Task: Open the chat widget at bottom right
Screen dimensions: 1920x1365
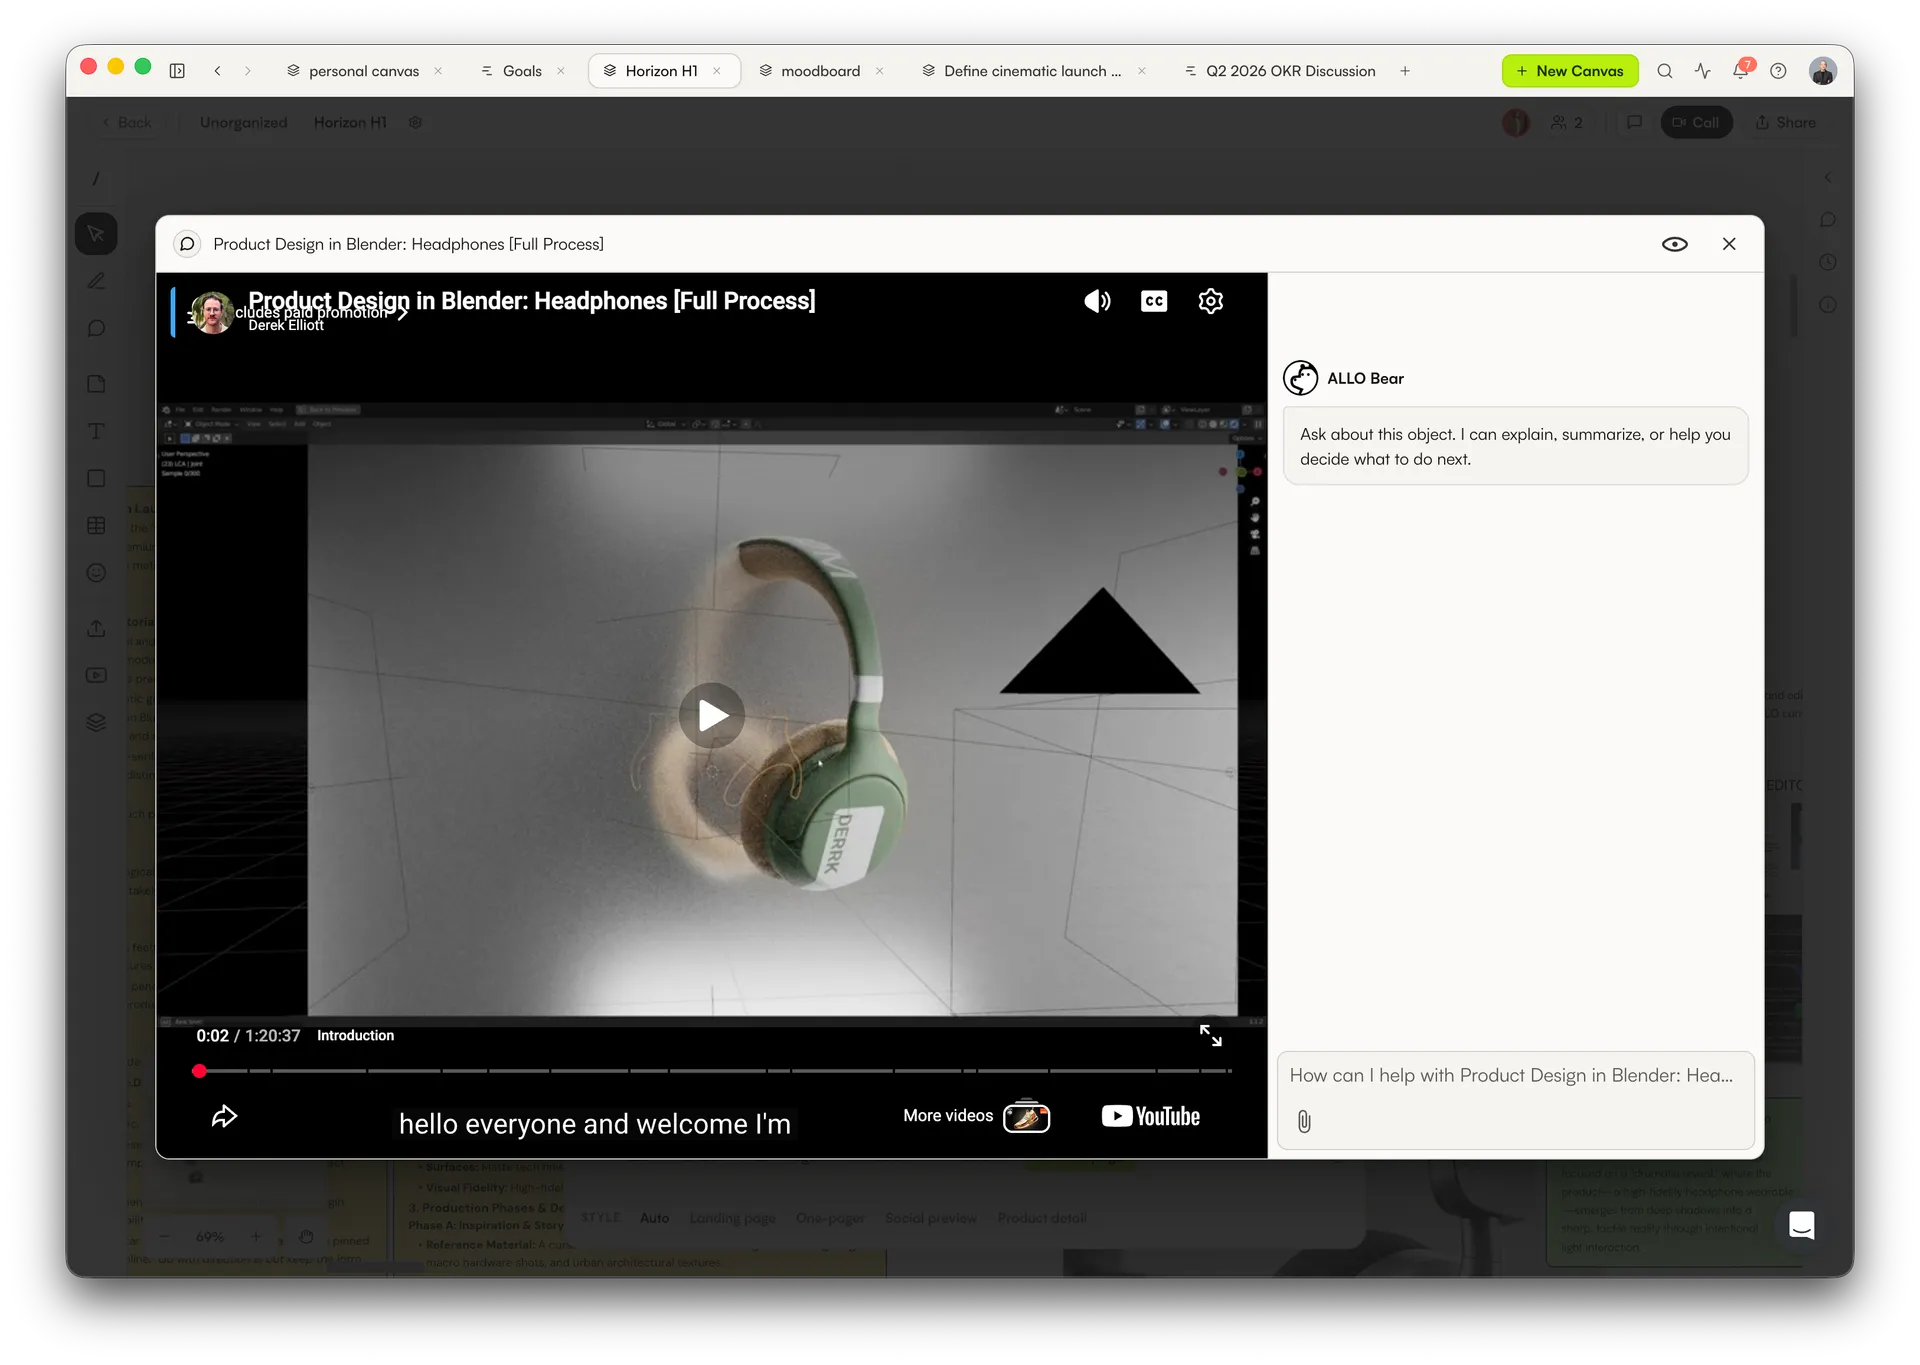Action: click(1802, 1226)
